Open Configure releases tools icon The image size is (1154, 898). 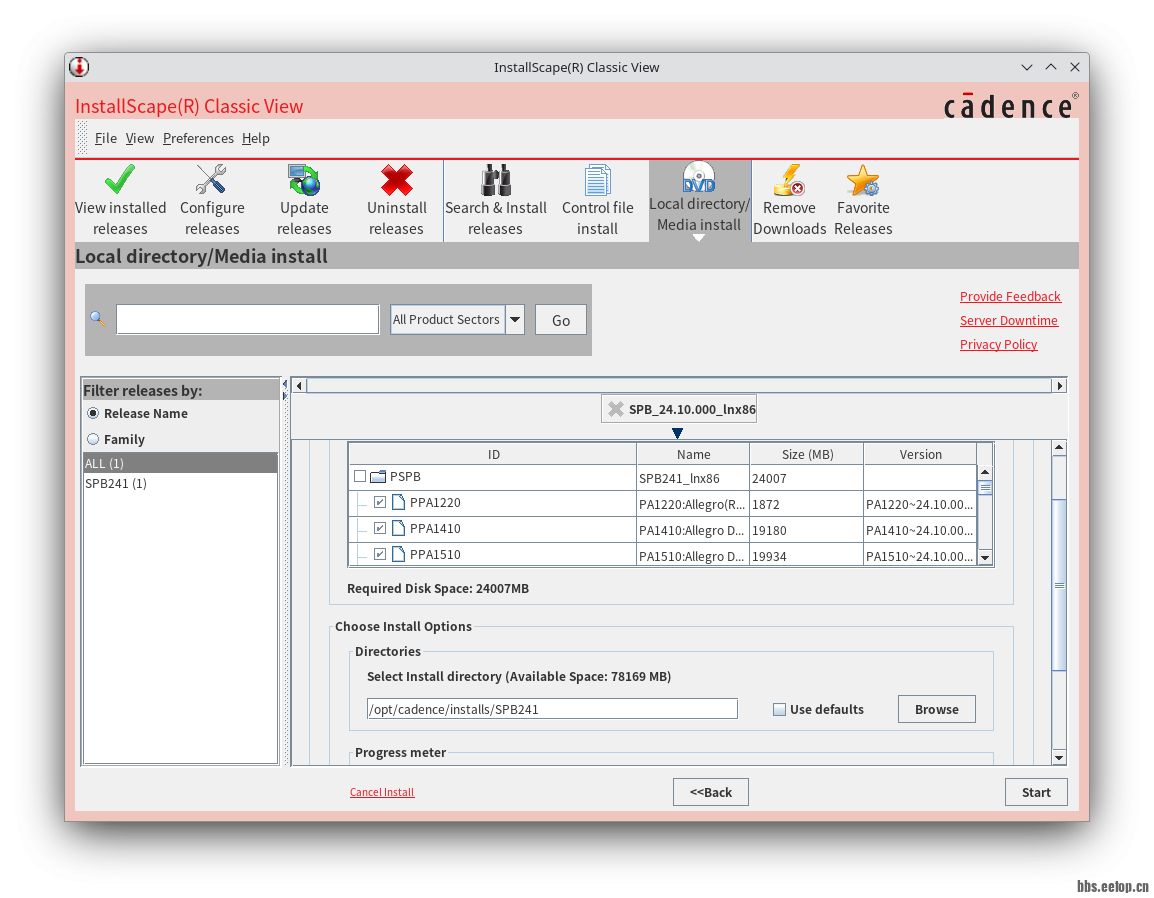(x=211, y=180)
